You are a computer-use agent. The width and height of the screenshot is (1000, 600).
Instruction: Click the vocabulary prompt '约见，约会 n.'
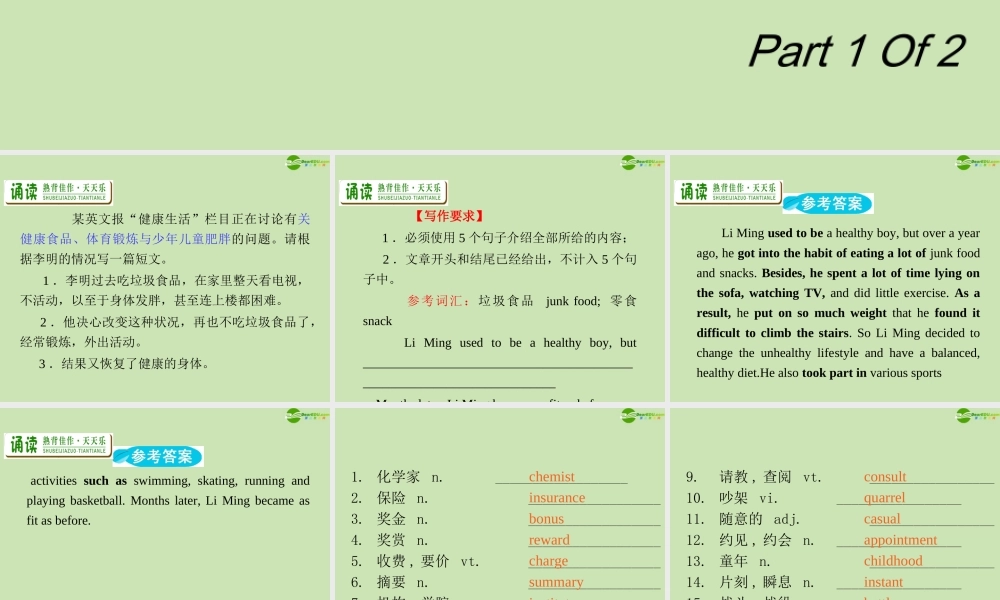(x=767, y=540)
